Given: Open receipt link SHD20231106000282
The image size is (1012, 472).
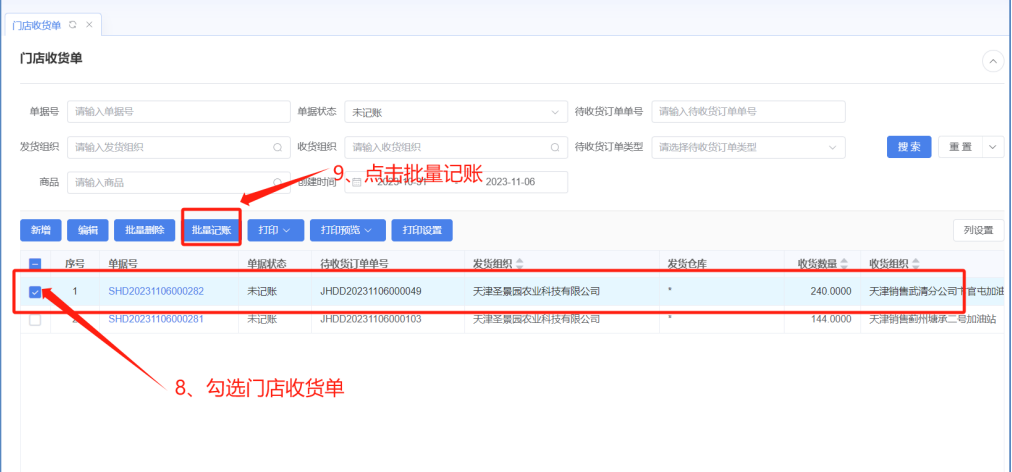Looking at the screenshot, I should (x=156, y=292).
